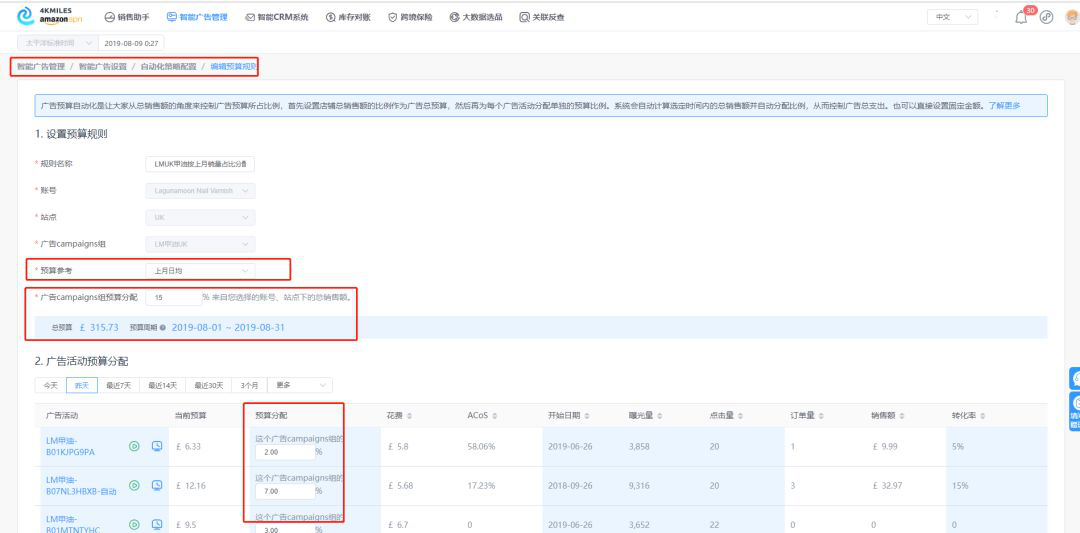Sort by 转化率 column arrows

pos(982,416)
